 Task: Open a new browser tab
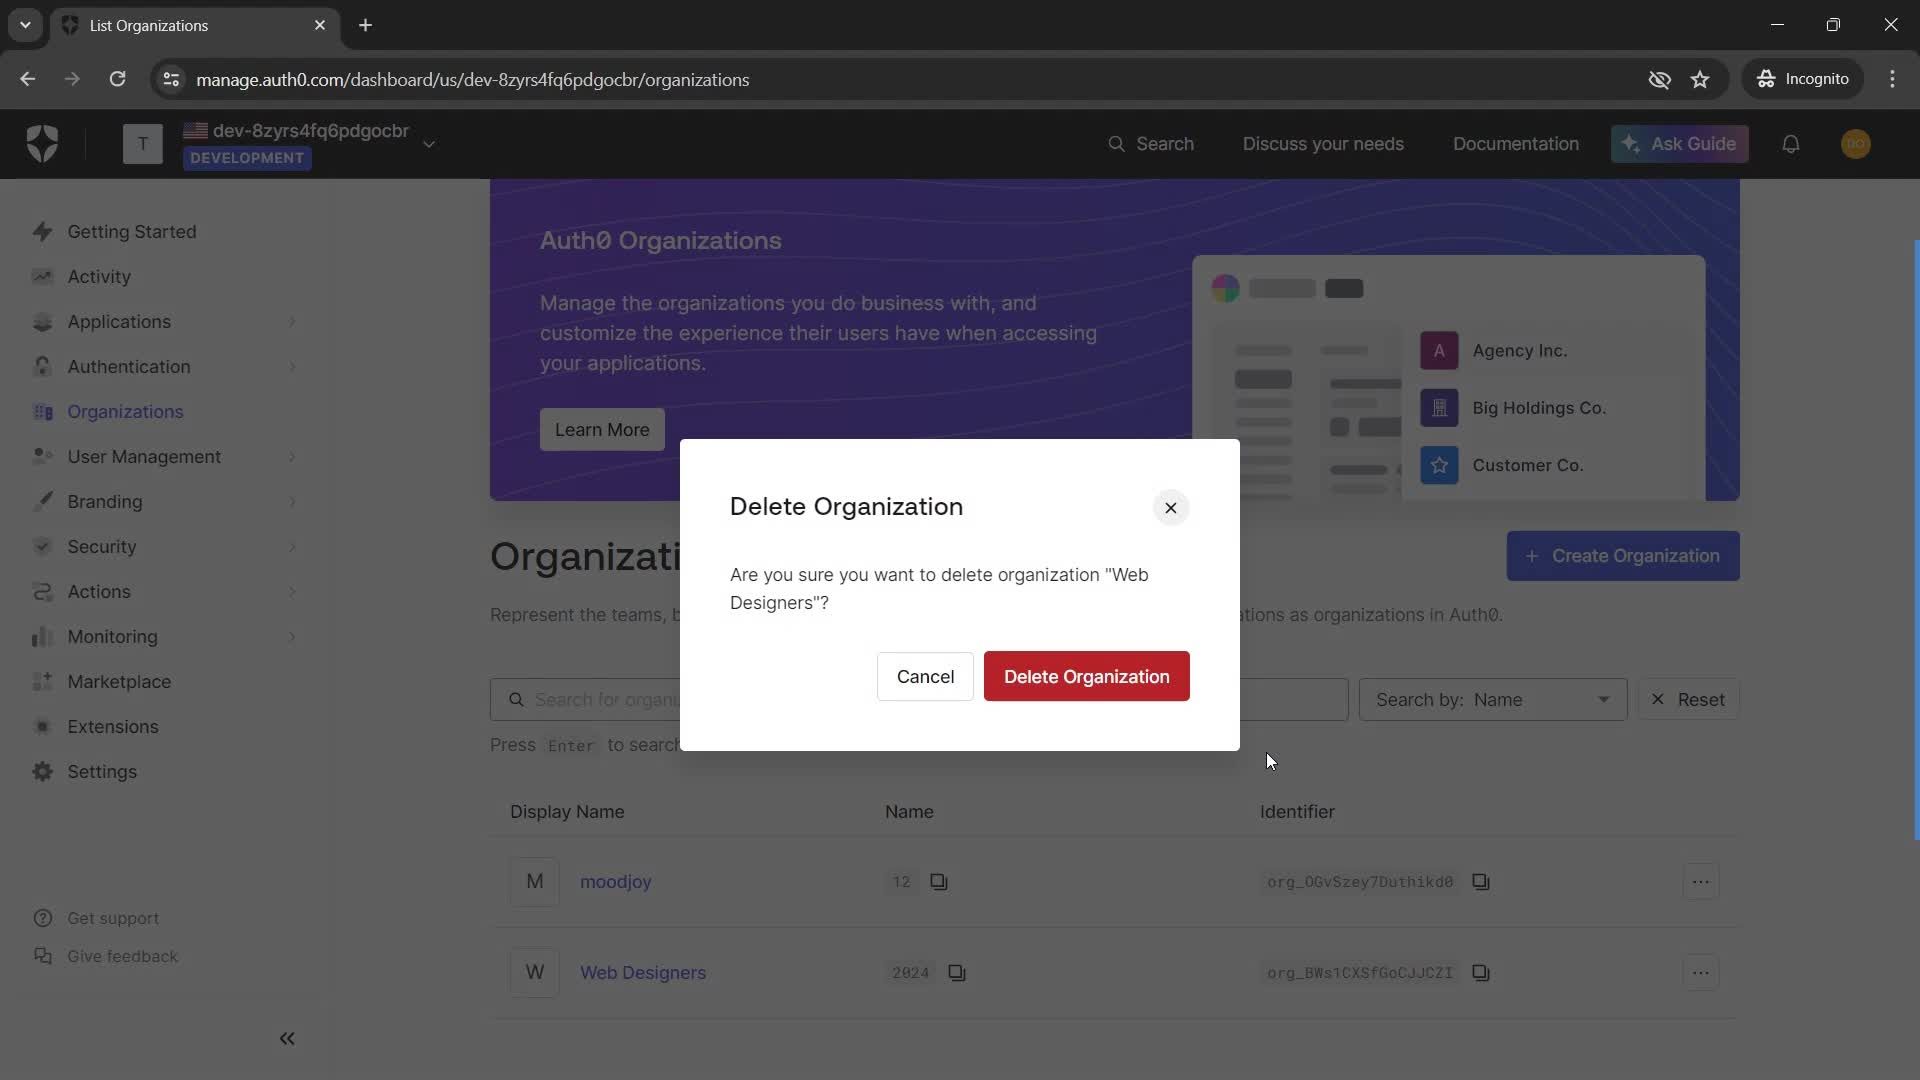(366, 25)
